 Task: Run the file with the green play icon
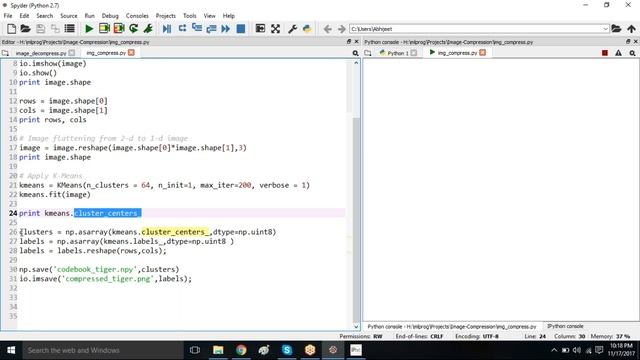pyautogui.click(x=89, y=29)
